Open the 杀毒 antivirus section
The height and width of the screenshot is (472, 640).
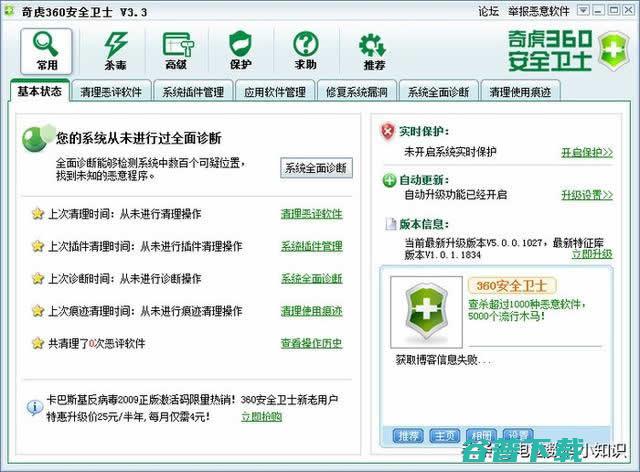coord(116,51)
